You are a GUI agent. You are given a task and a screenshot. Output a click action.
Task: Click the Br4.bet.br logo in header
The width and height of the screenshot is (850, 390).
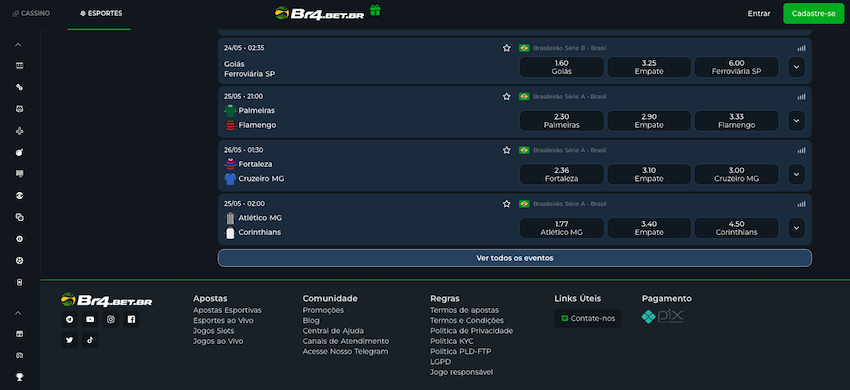click(x=319, y=13)
